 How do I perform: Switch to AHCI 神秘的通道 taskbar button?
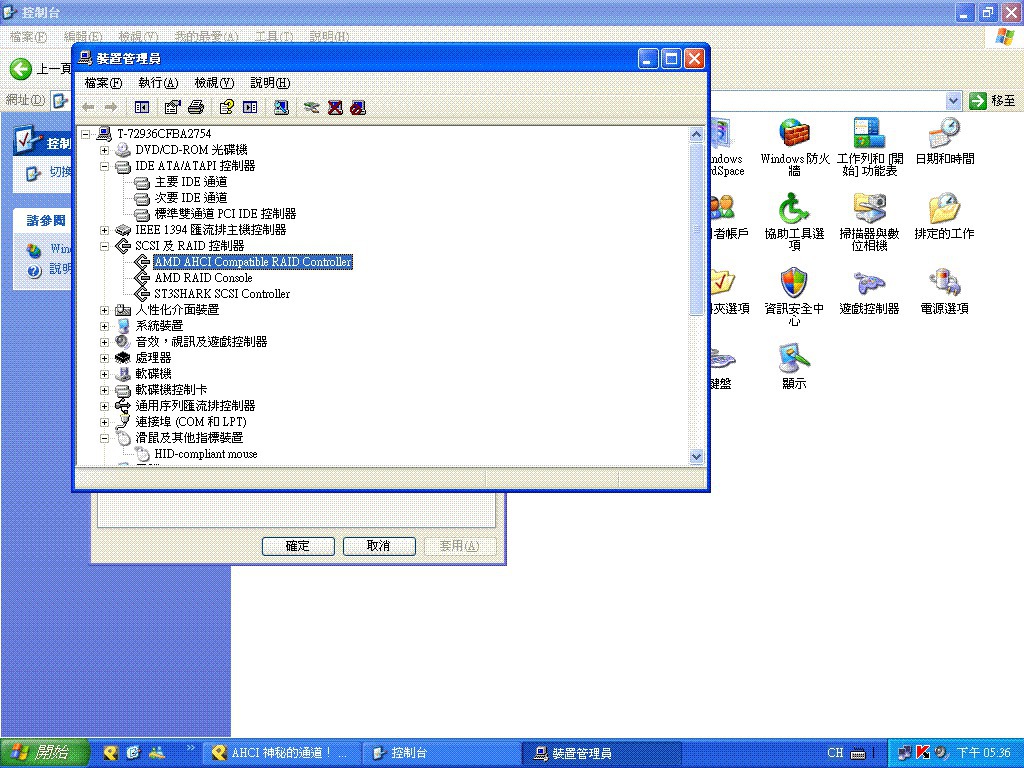[281, 753]
